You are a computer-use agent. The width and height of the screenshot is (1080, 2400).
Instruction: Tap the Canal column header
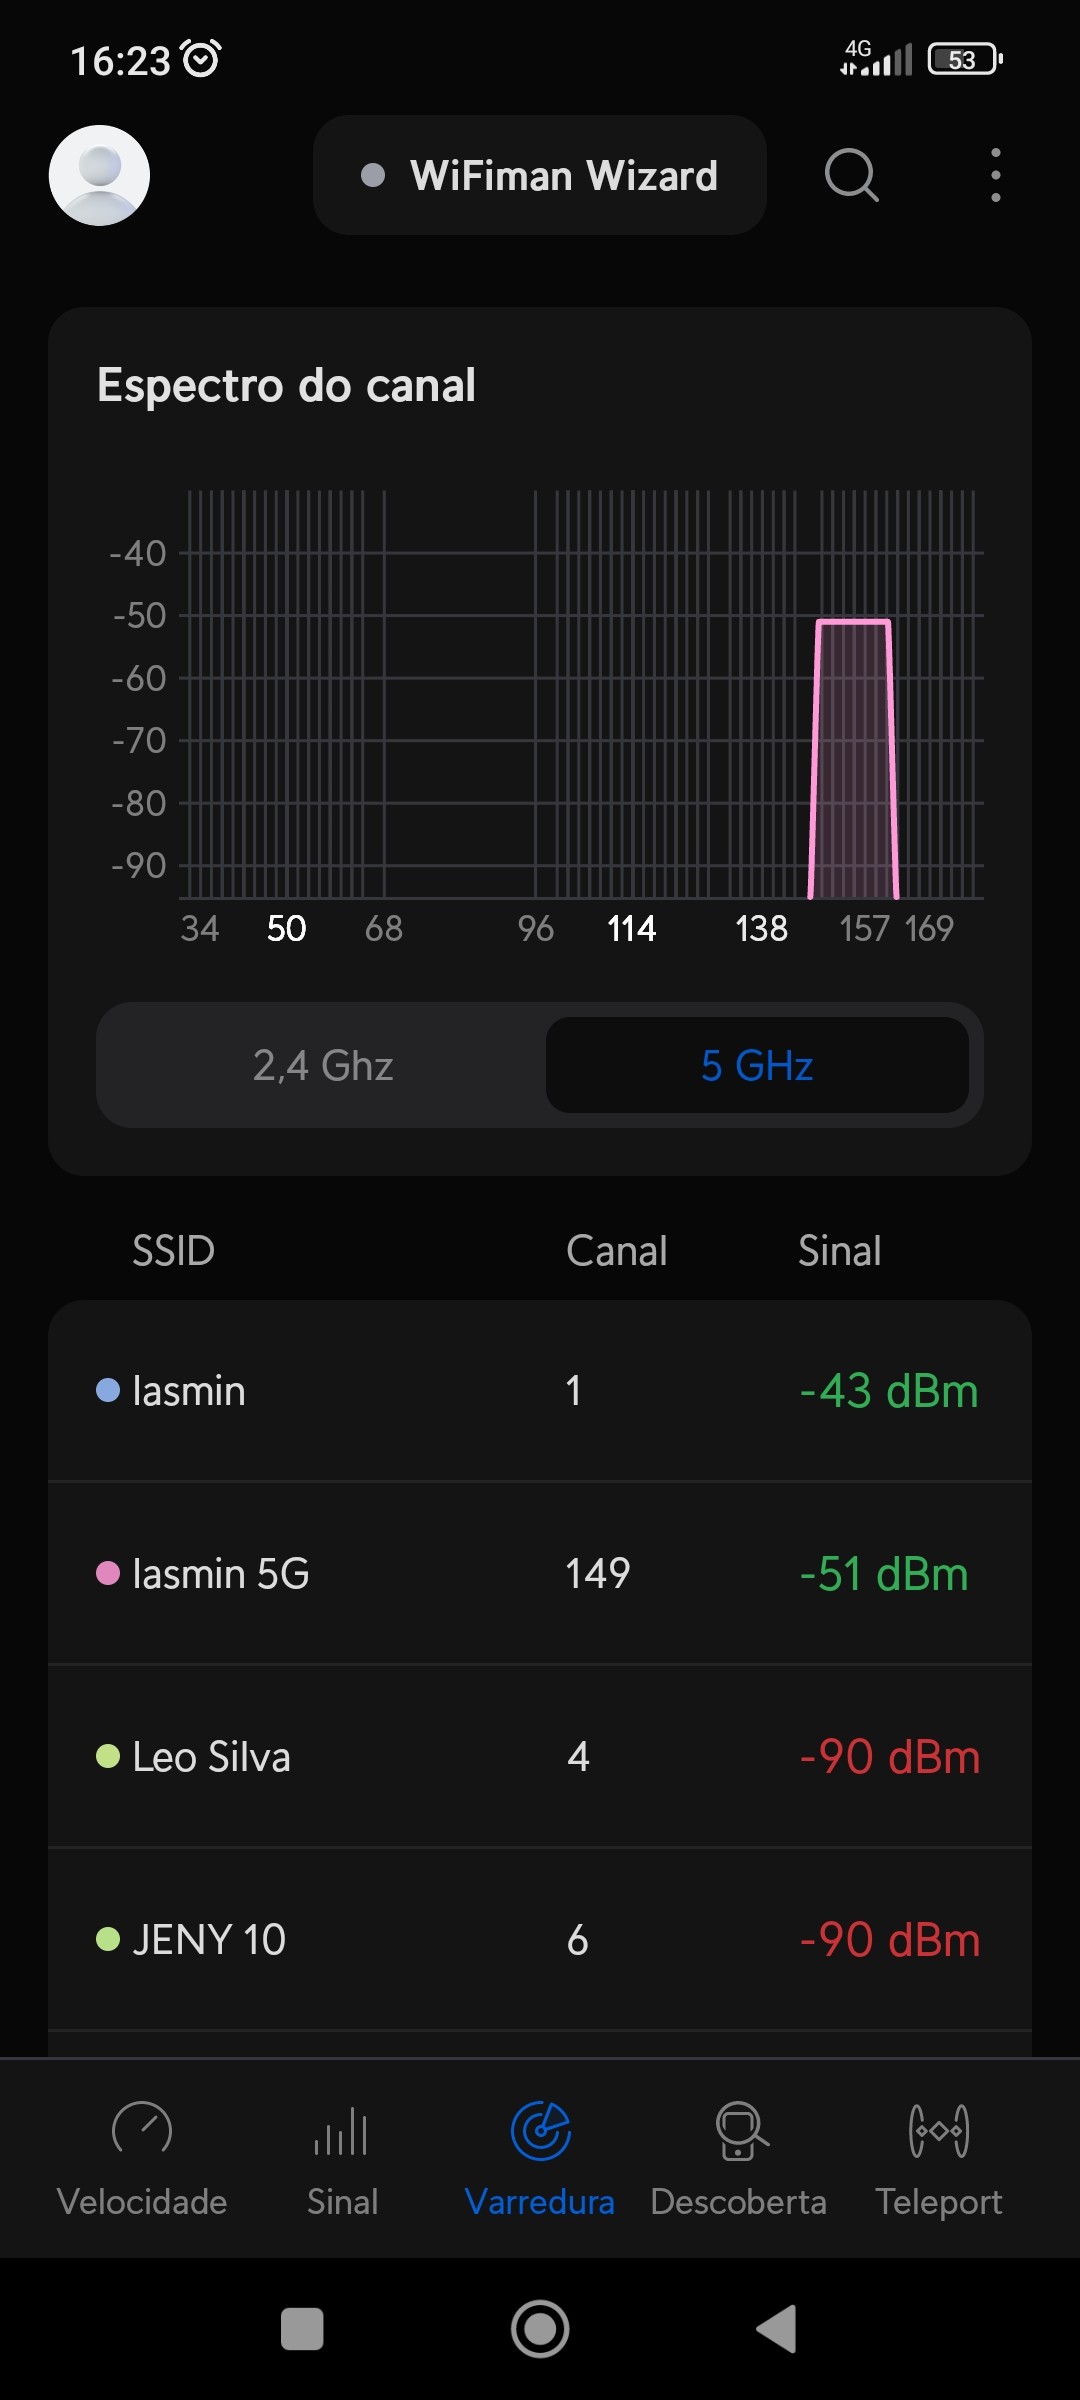[616, 1251]
